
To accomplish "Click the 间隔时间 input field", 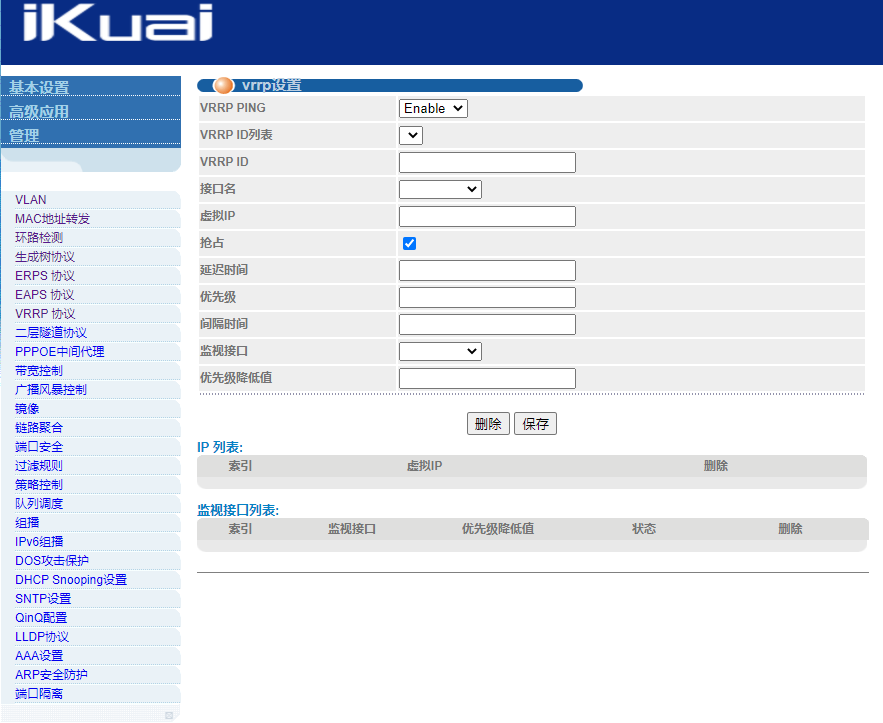I will (487, 324).
